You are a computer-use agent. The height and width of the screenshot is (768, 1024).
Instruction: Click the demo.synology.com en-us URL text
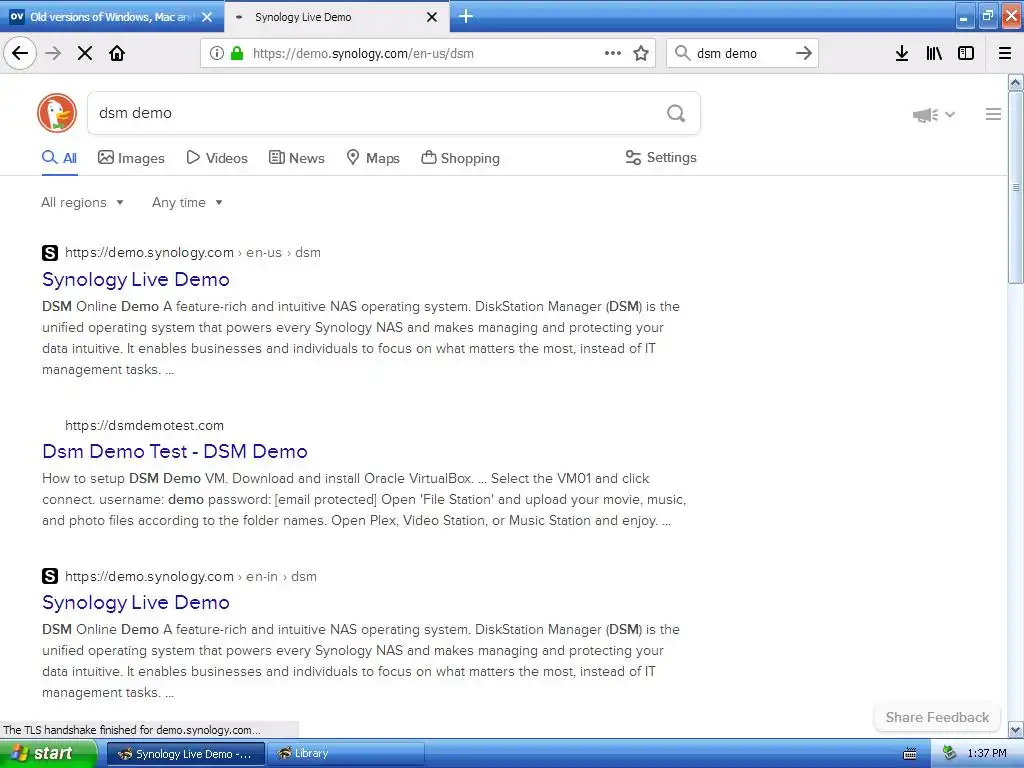click(193, 253)
